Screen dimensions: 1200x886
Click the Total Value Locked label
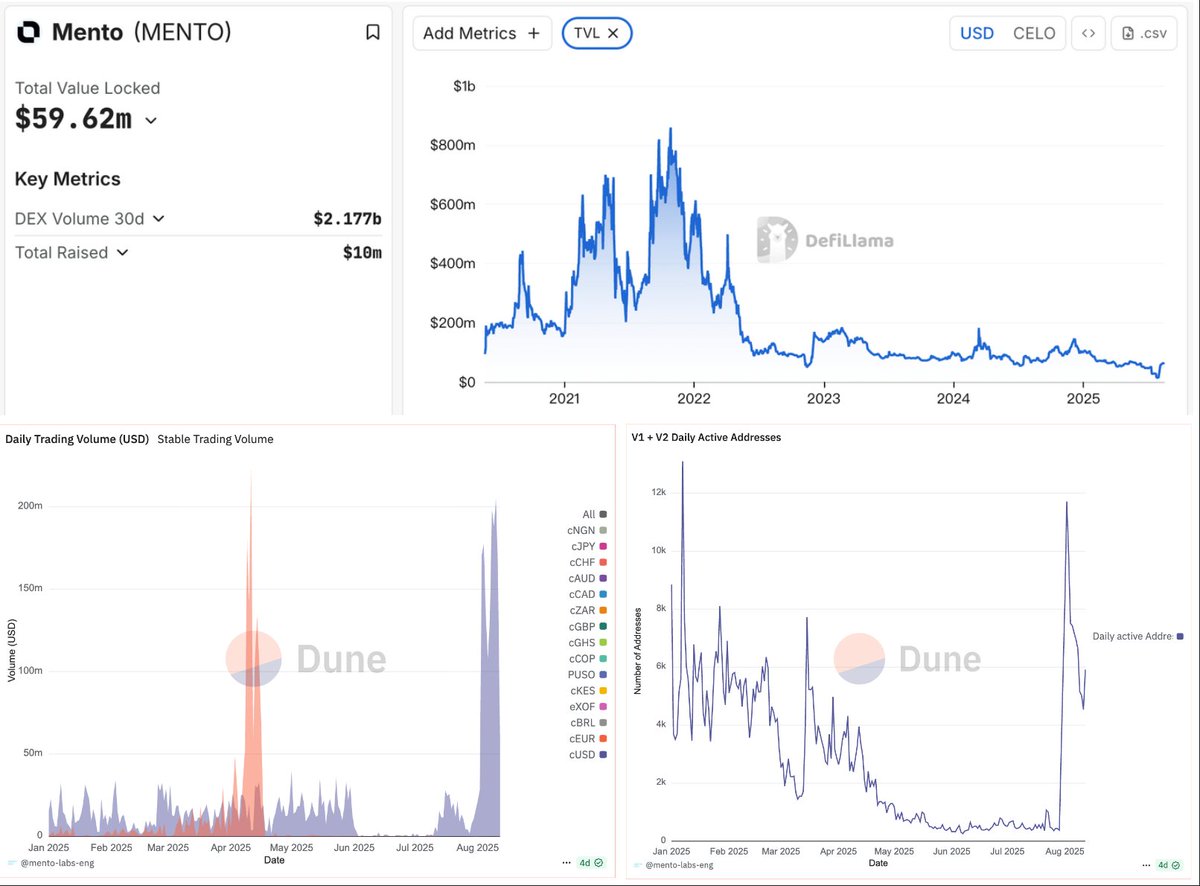click(87, 88)
